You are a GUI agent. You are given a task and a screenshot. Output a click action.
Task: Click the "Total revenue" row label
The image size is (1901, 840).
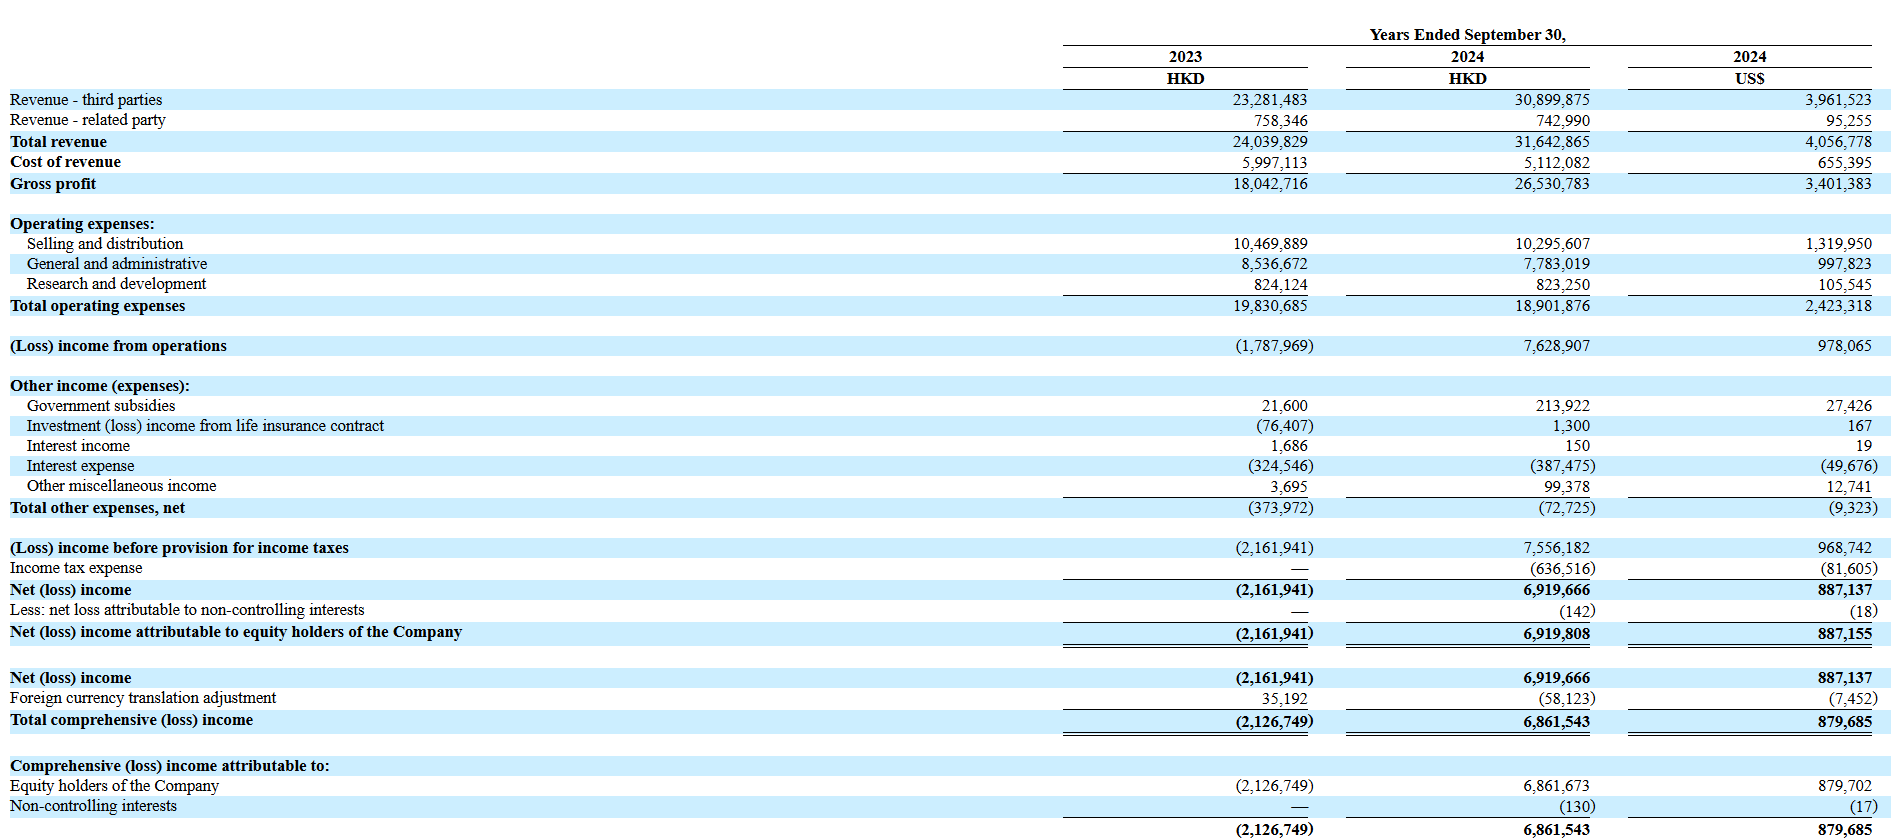click(x=58, y=142)
